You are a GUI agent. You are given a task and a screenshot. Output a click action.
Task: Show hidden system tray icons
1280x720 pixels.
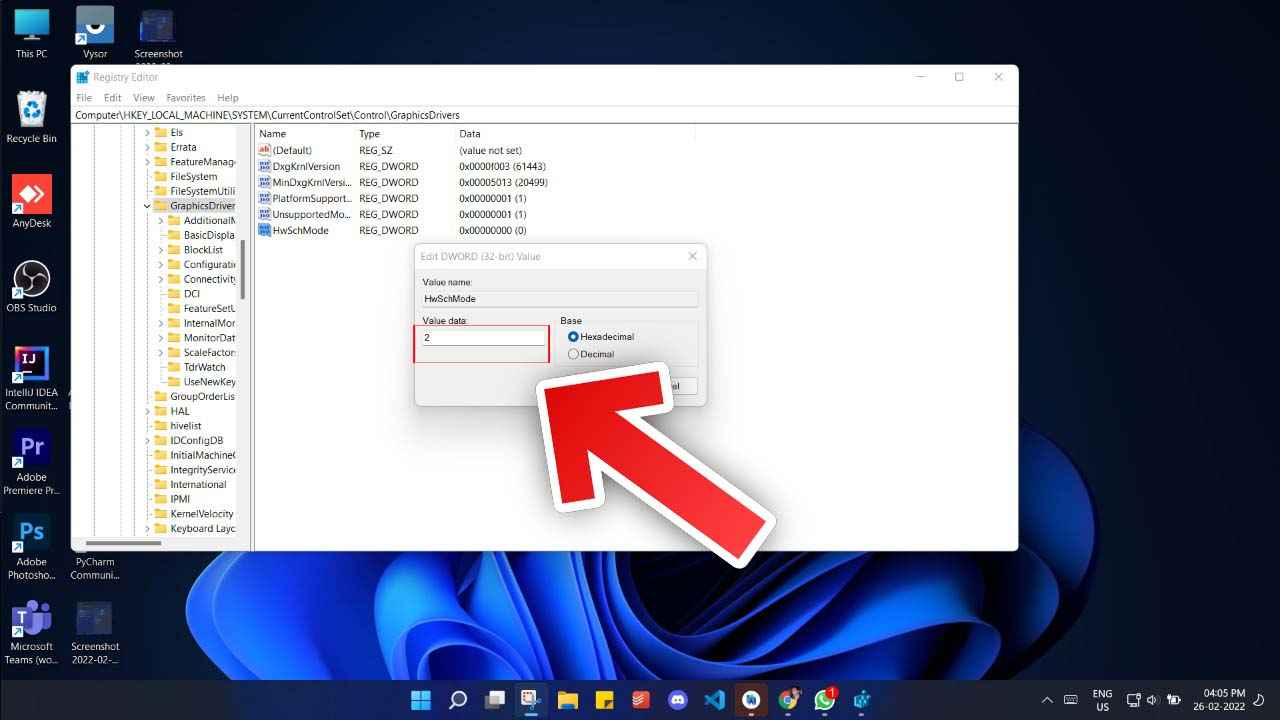(1047, 700)
